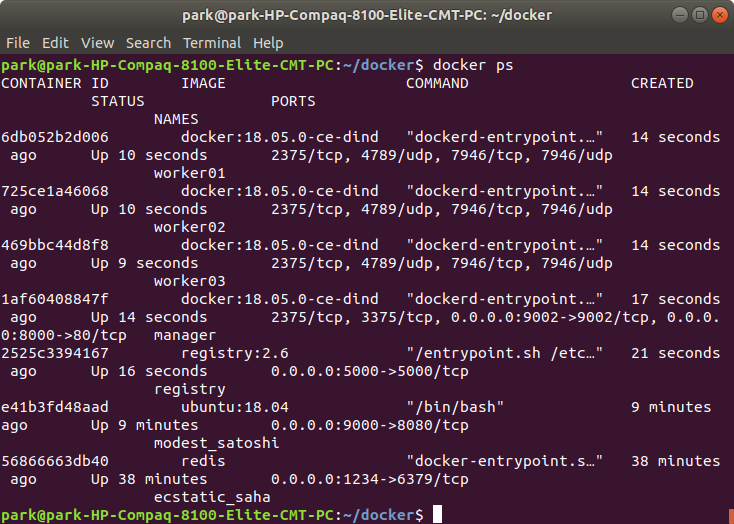
Task: Click the typed "docker ps" command
Action: 473,65
